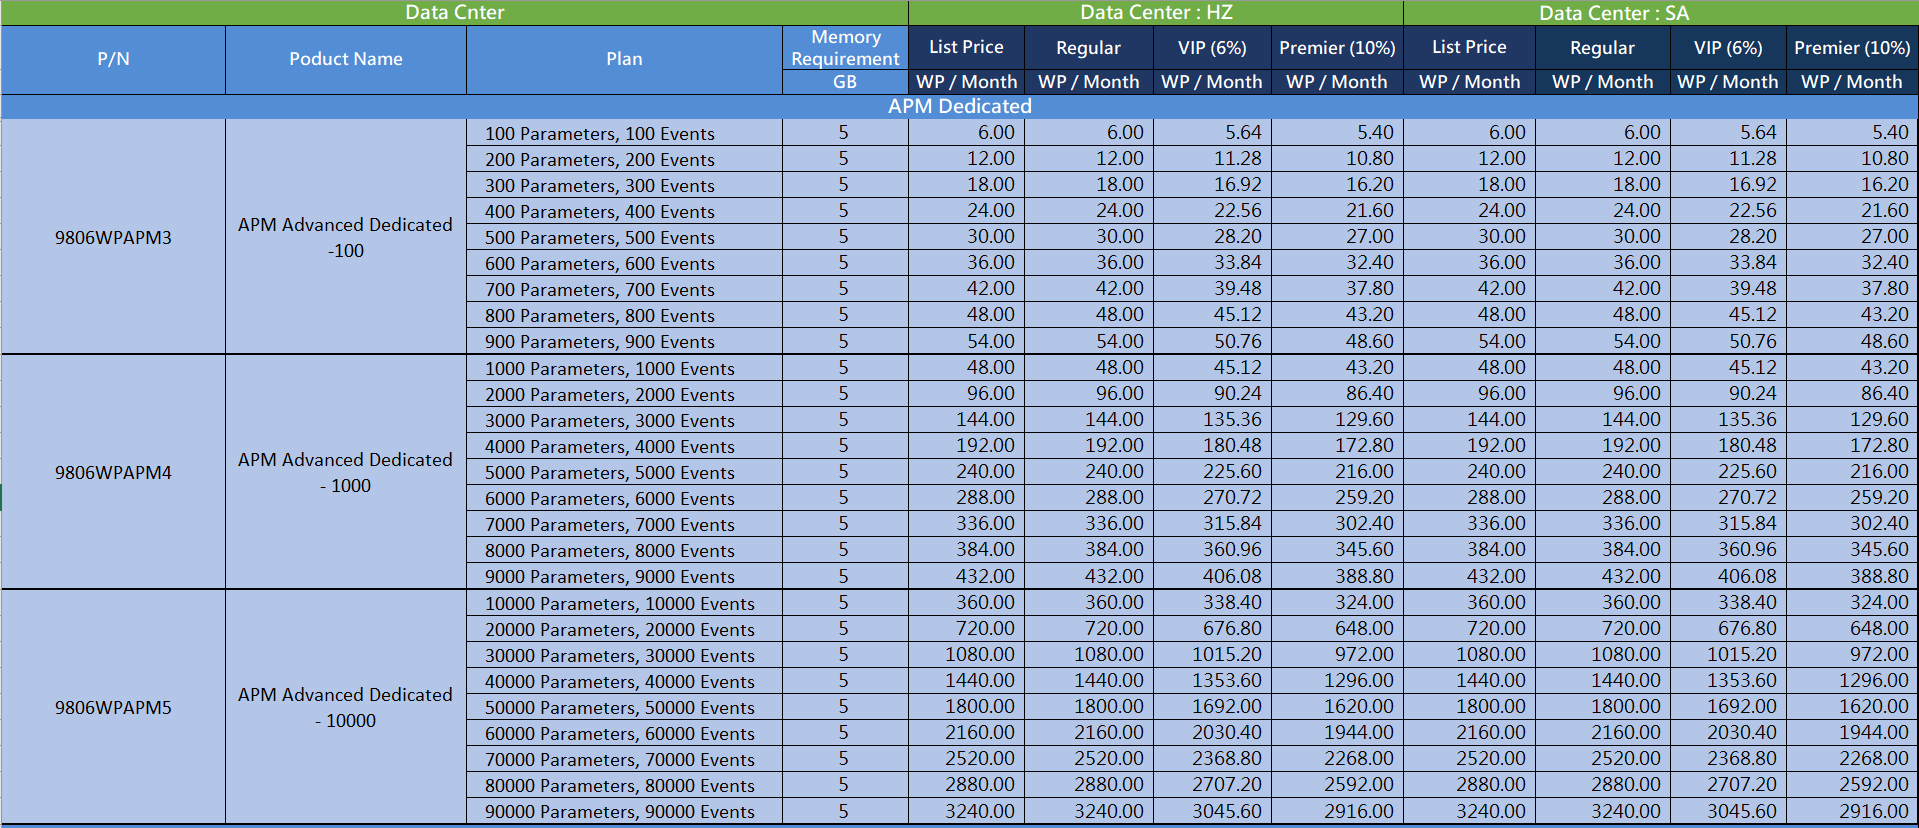
Task: Select plan '100 Parameters, 100 Events'
Action: pyautogui.click(x=624, y=133)
